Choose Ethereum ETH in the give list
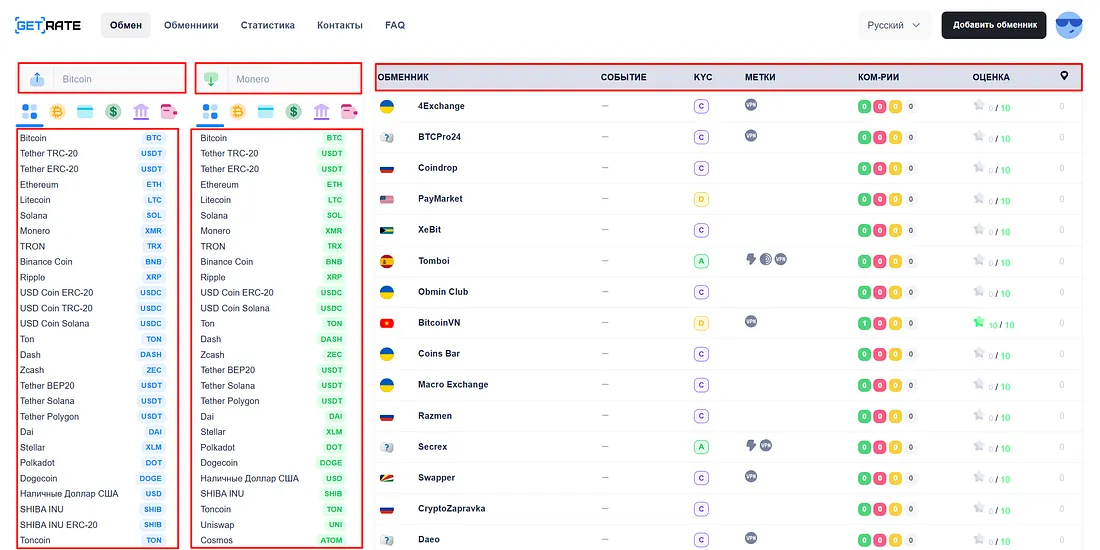Image resolution: width=1100 pixels, height=550 pixels. pos(93,185)
